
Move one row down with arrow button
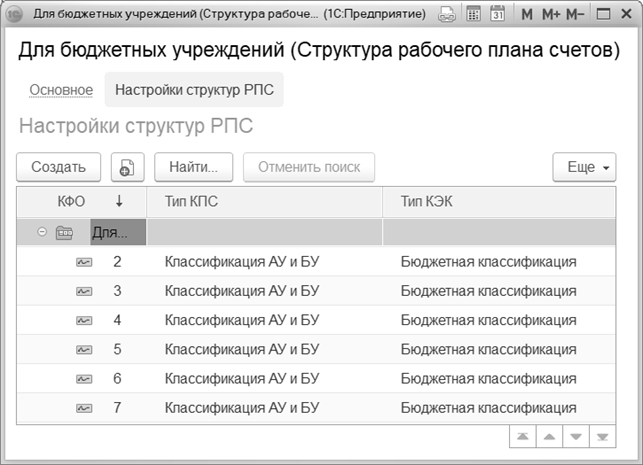(x=576, y=437)
